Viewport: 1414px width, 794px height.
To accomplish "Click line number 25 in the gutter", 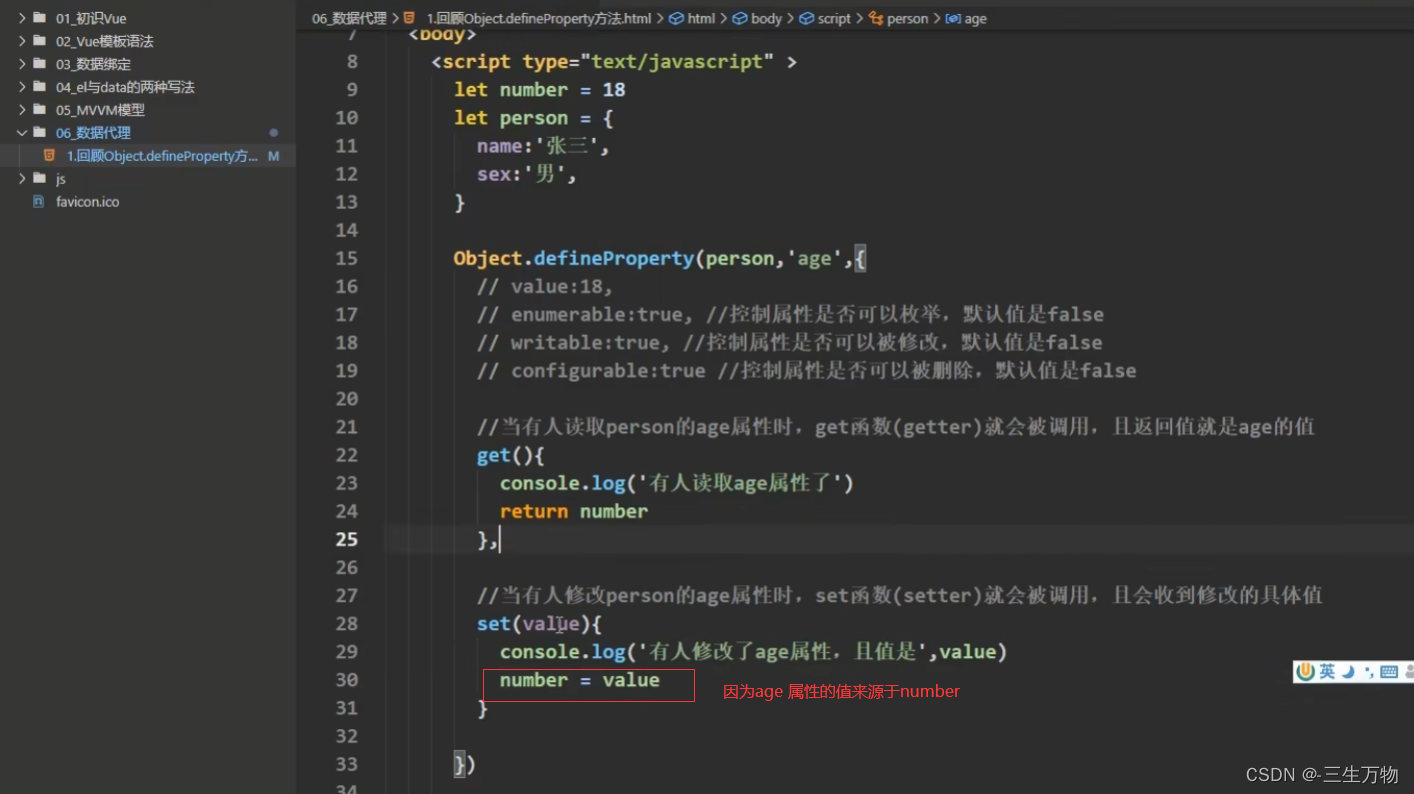I will [x=347, y=539].
